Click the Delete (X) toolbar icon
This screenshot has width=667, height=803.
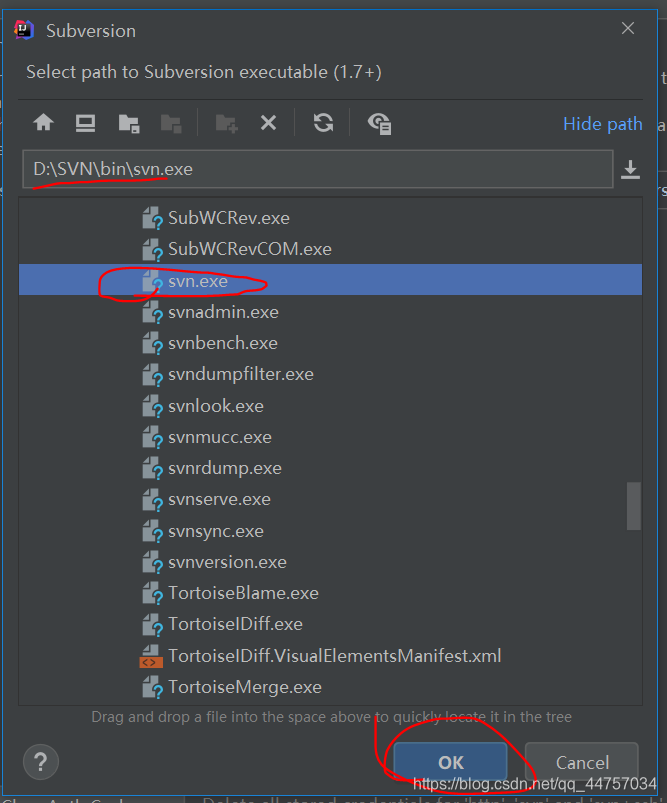pyautogui.click(x=268, y=123)
